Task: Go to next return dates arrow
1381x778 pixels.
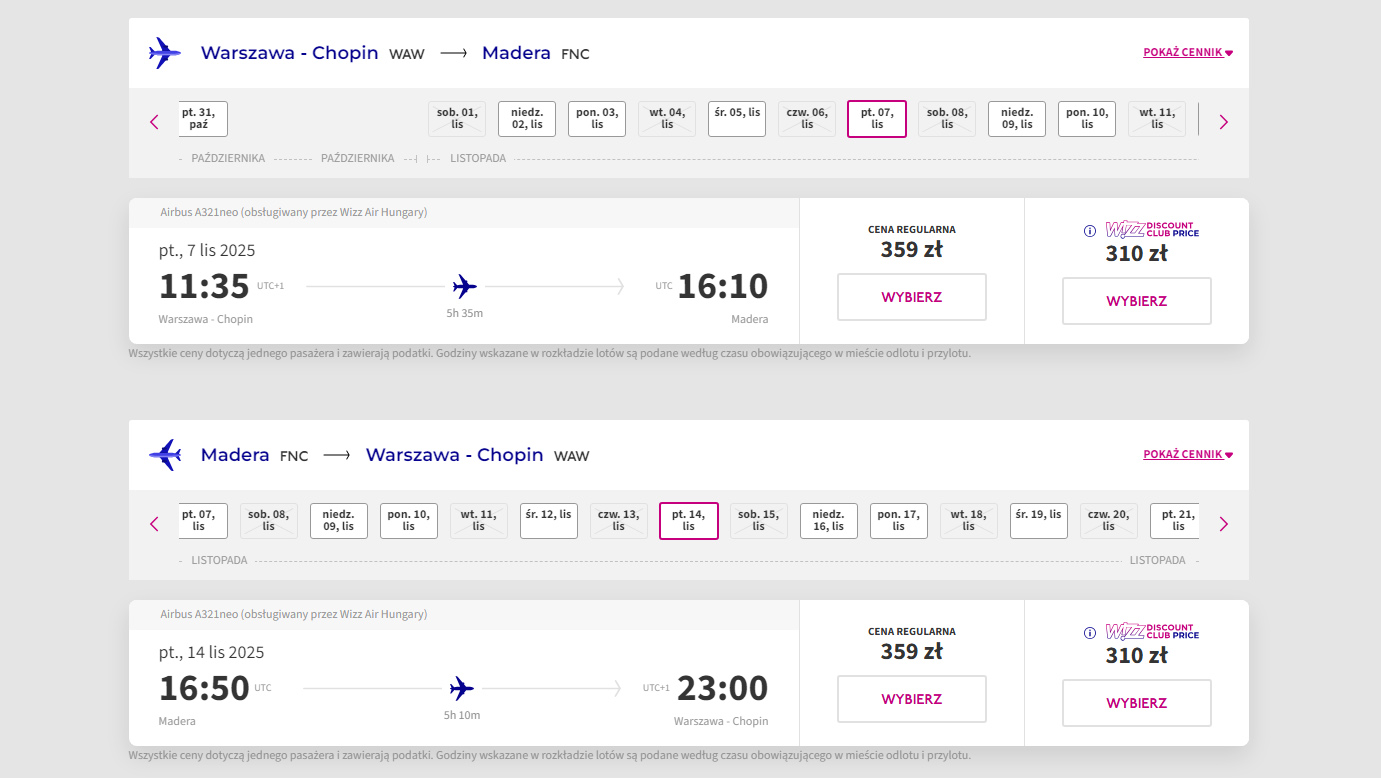Action: (1223, 524)
